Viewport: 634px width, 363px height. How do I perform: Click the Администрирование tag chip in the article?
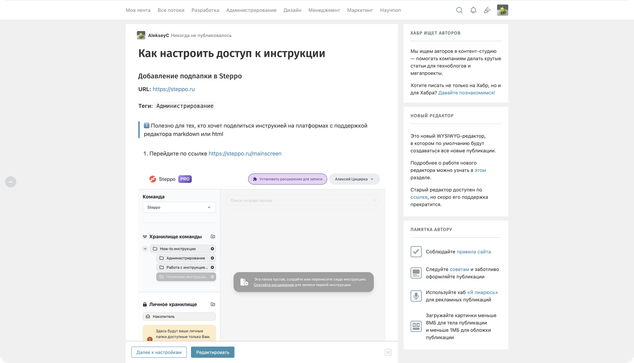(x=185, y=106)
